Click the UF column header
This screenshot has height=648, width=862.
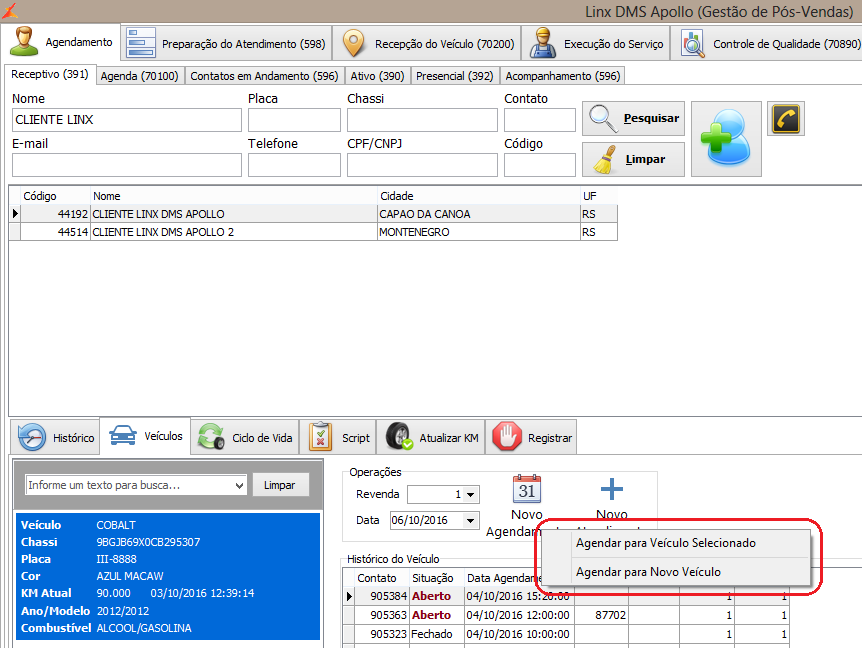click(x=599, y=196)
